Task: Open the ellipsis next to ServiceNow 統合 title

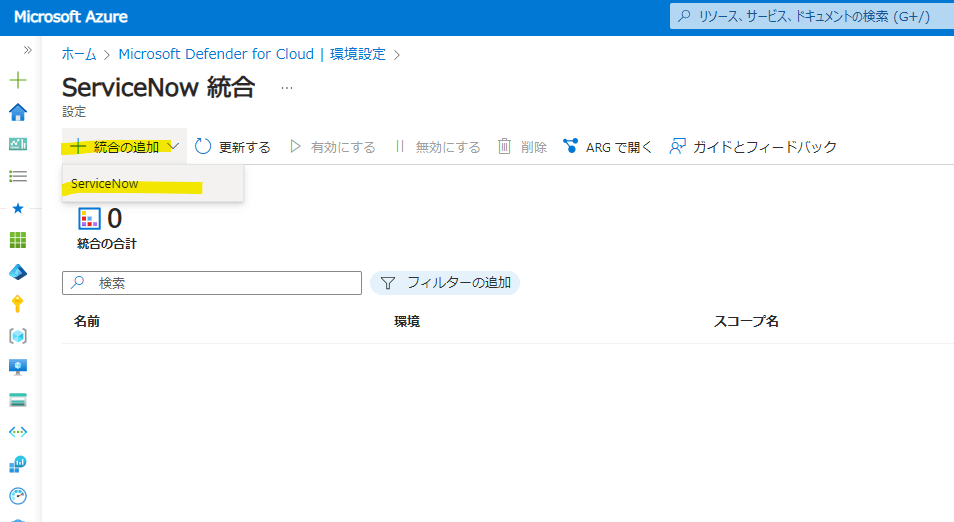Action: (x=287, y=88)
